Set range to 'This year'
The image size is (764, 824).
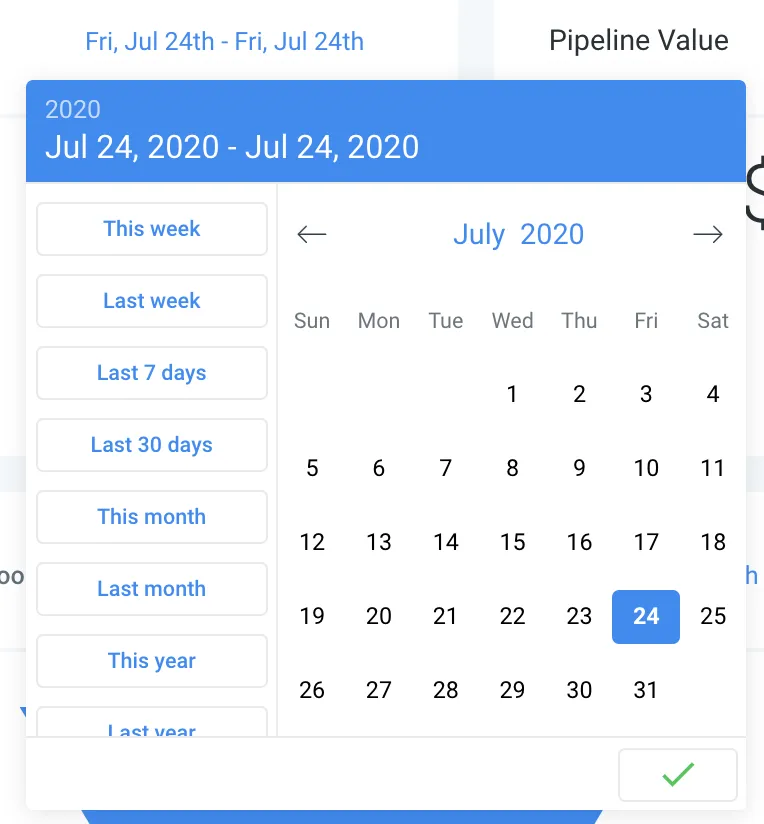(x=152, y=661)
